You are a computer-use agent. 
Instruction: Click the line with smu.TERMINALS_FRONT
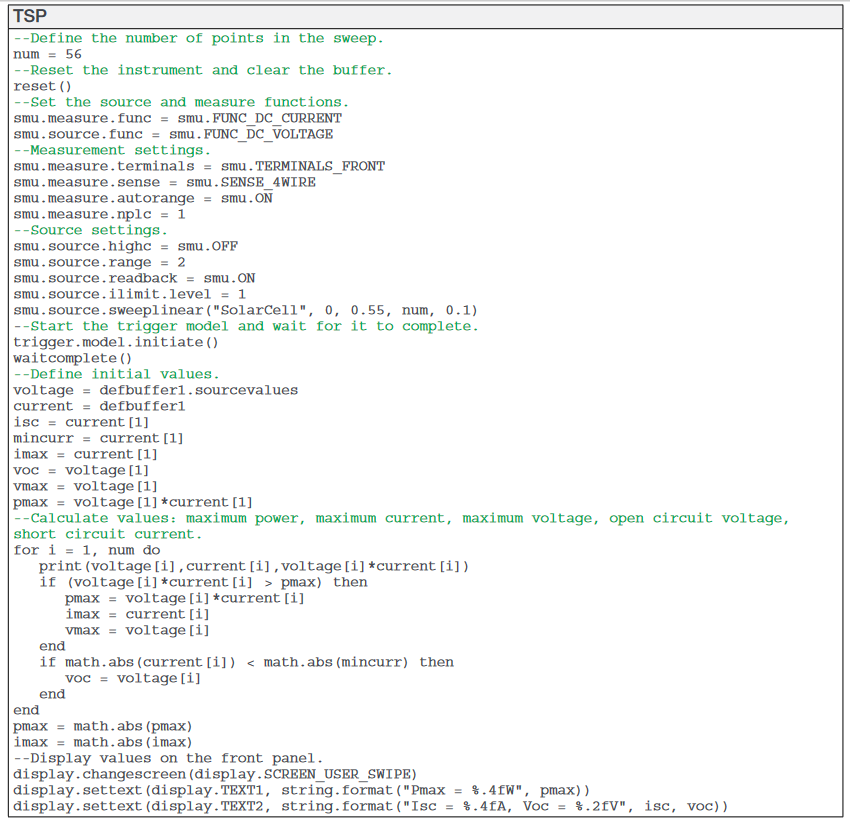[x=199, y=166]
